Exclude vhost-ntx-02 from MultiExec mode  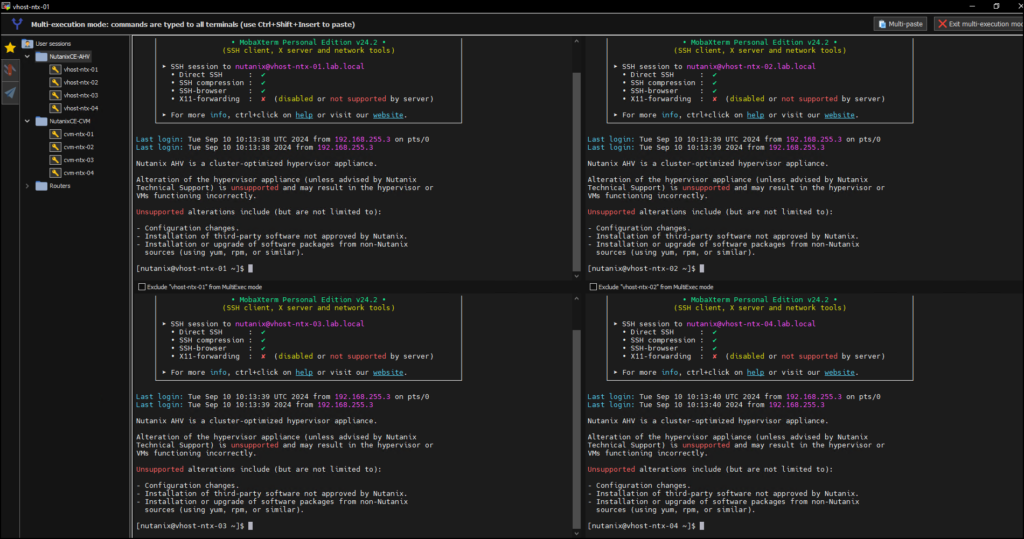593,287
